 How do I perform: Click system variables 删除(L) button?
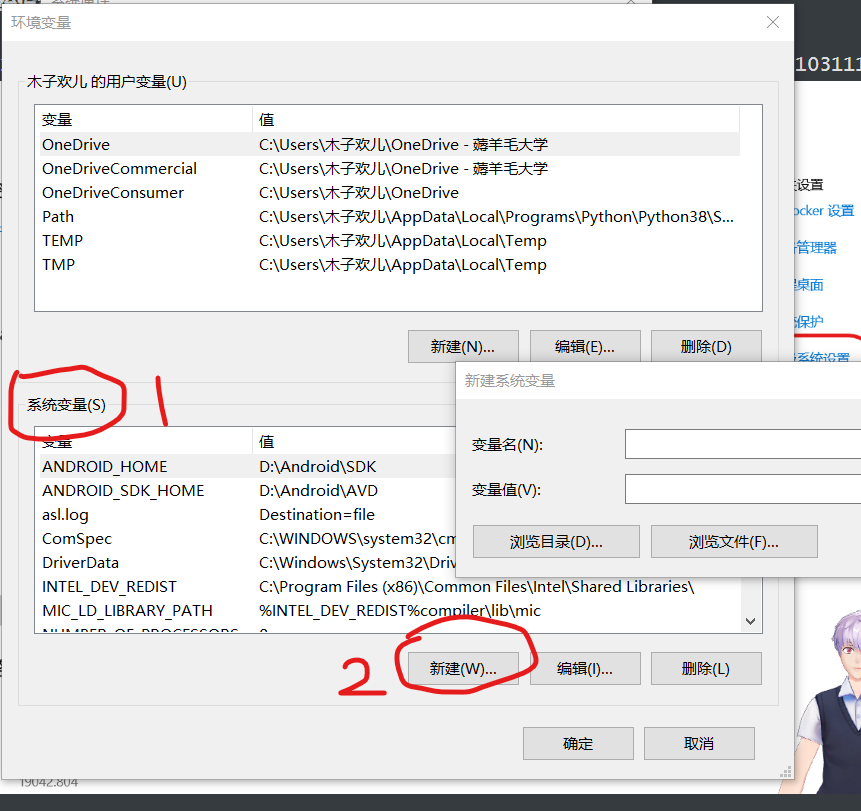[706, 668]
